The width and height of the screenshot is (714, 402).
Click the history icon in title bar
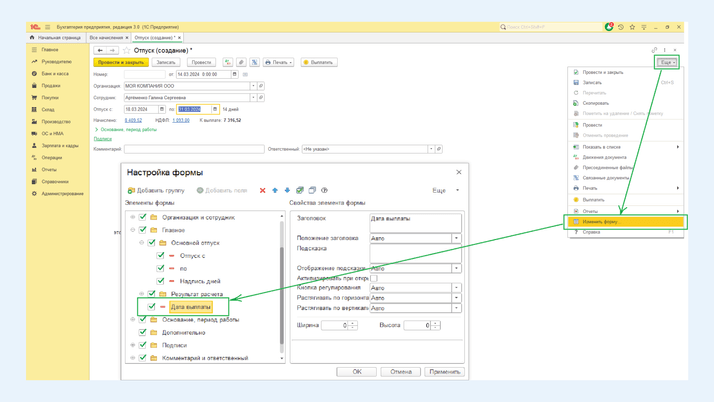coord(621,27)
